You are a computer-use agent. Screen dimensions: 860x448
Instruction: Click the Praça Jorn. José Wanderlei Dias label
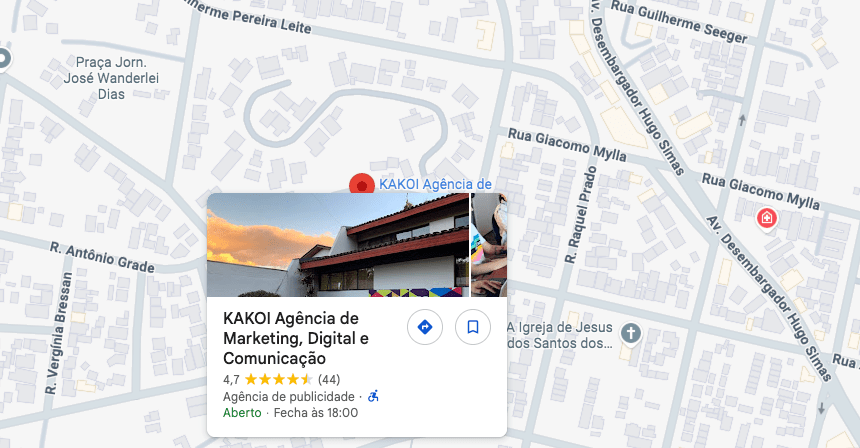[111, 78]
